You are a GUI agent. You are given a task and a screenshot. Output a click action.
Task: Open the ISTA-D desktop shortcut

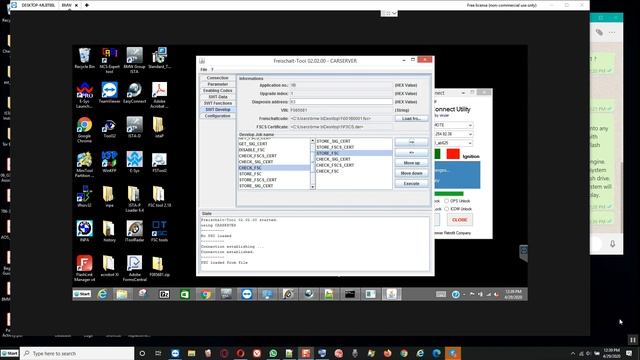coord(134,127)
